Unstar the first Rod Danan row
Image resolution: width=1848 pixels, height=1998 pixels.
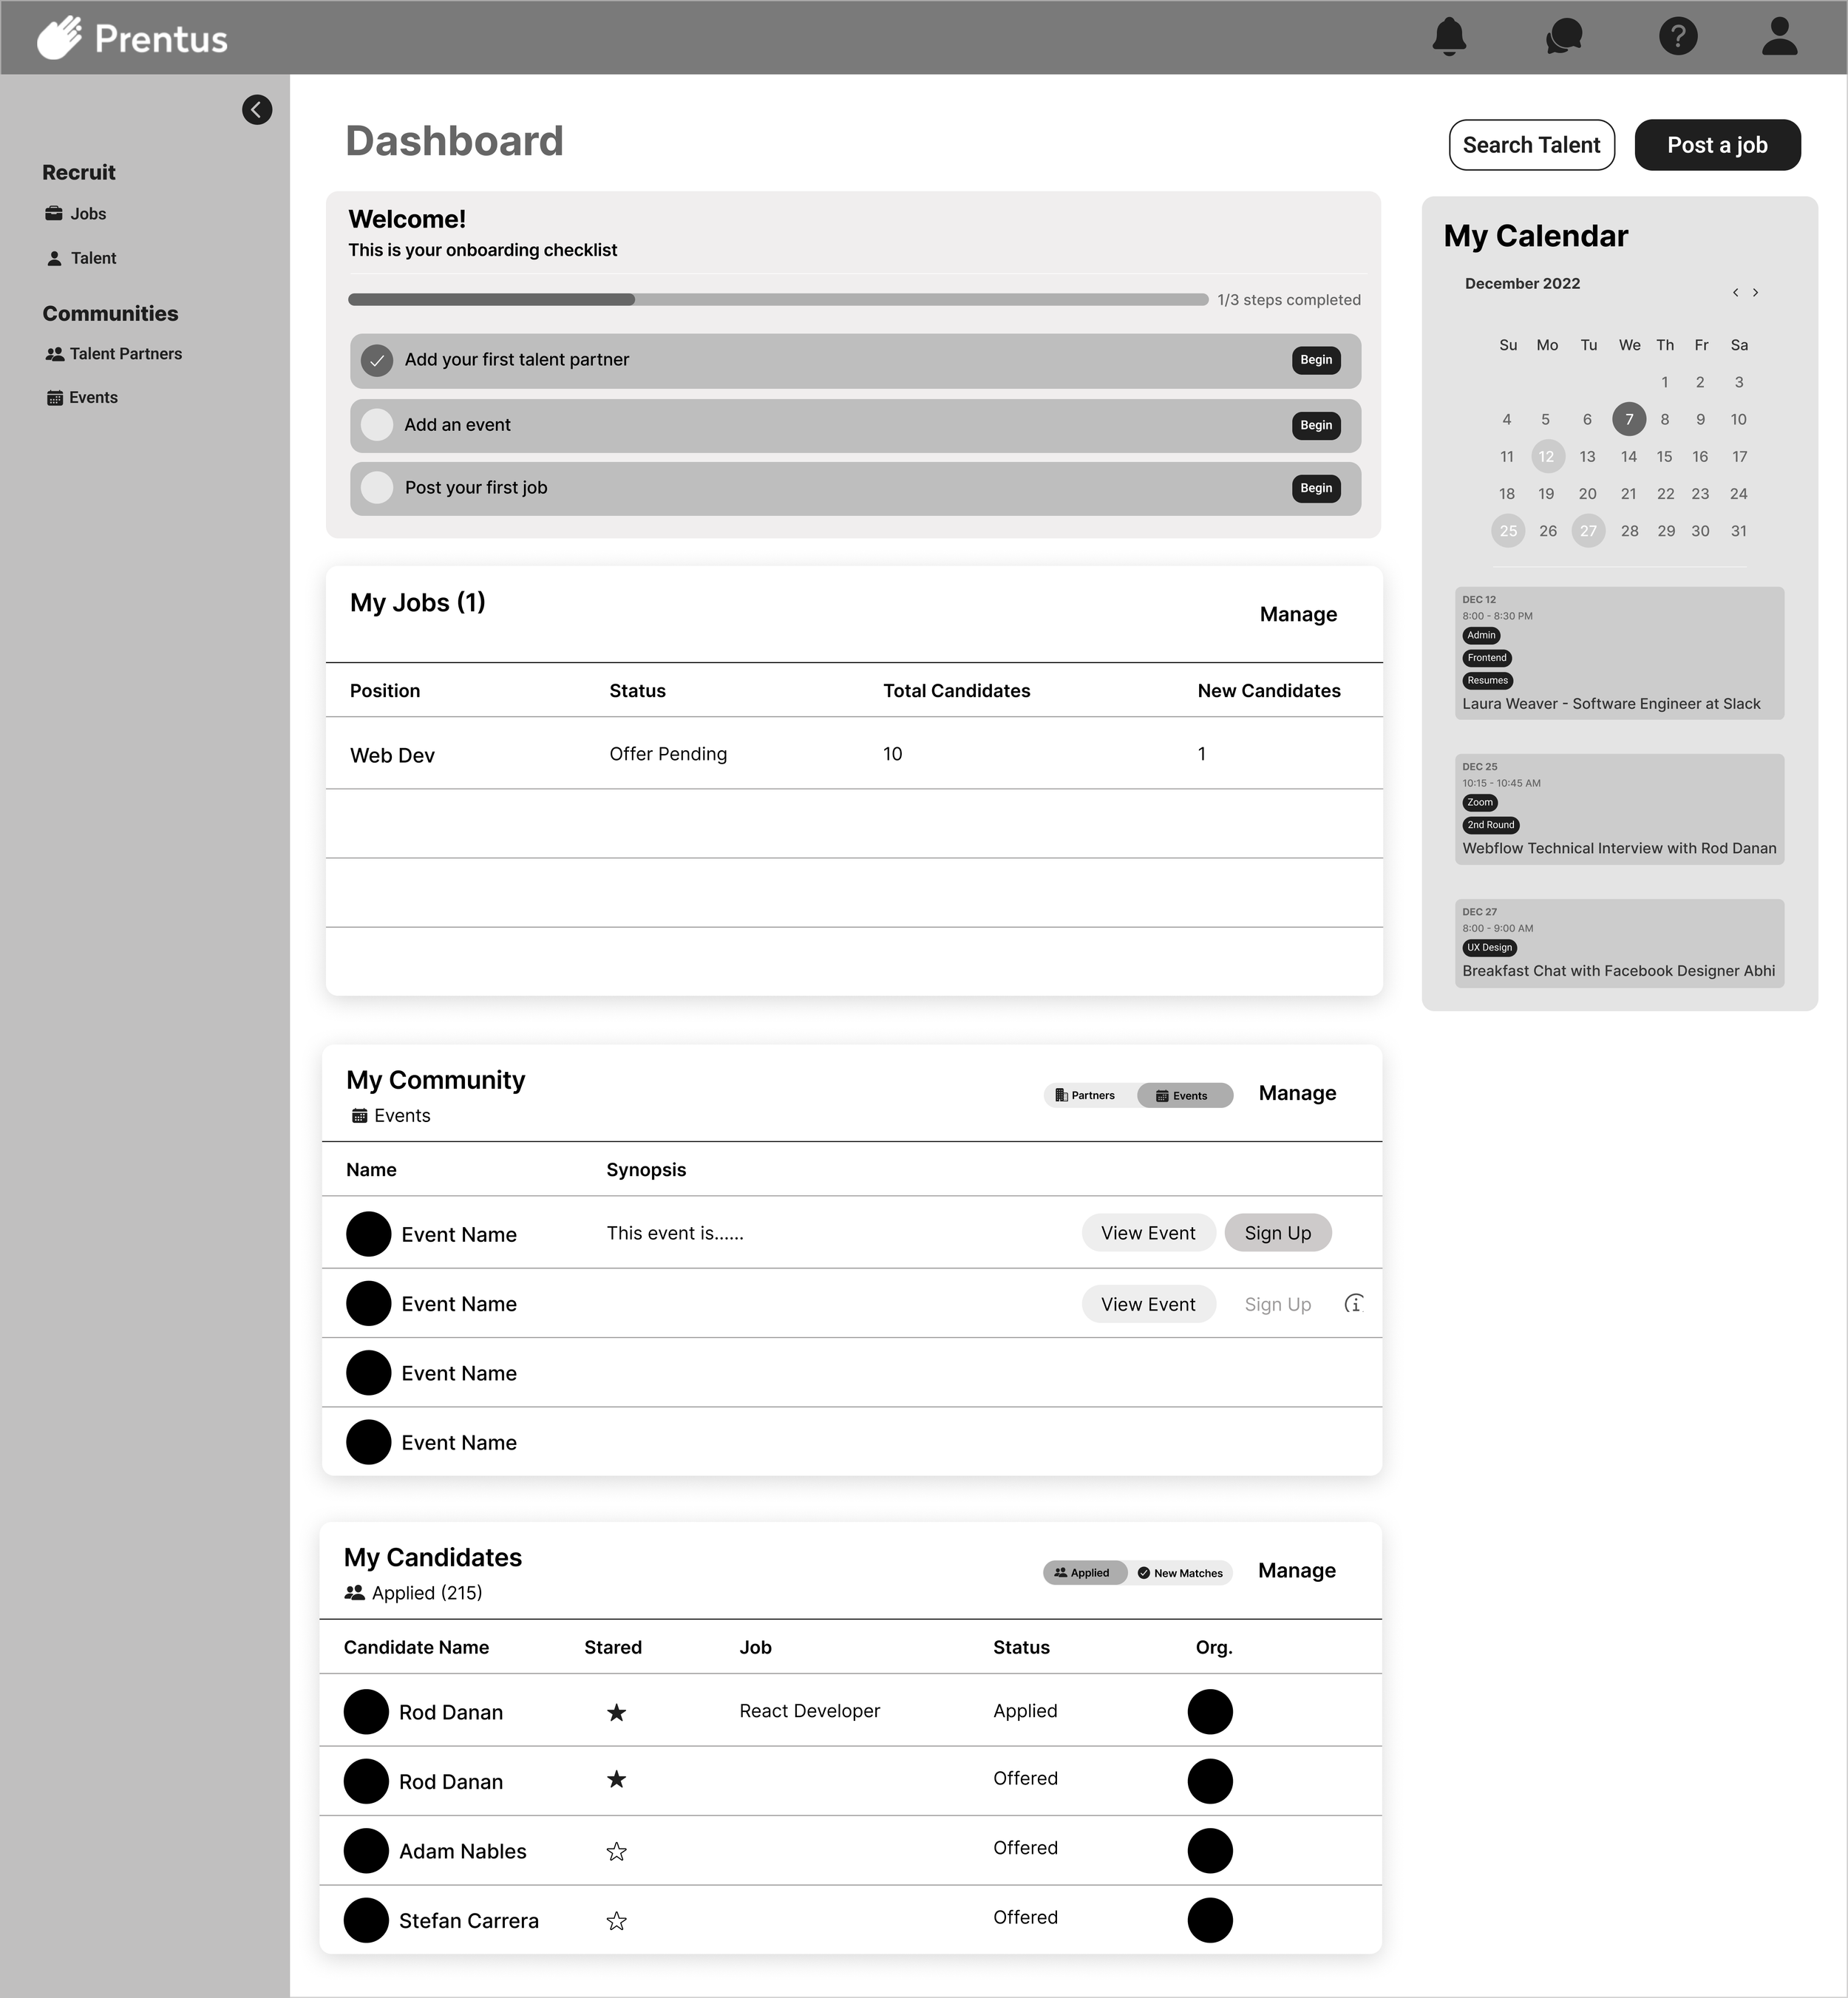point(616,1712)
